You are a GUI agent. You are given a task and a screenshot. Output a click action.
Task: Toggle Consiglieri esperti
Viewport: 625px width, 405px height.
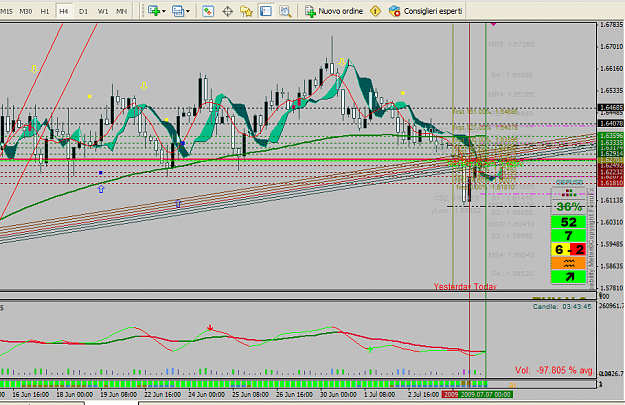pyautogui.click(x=426, y=11)
